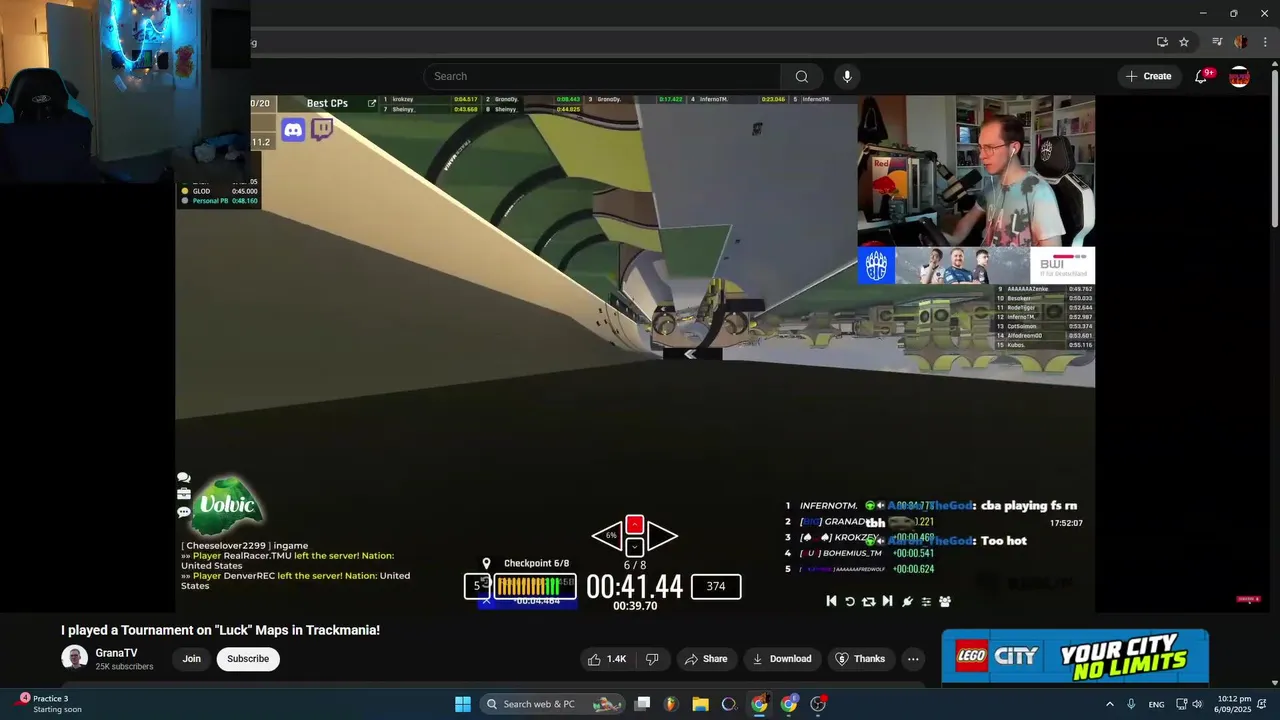Open the first Chrome taskbar icon

[x=759, y=704]
